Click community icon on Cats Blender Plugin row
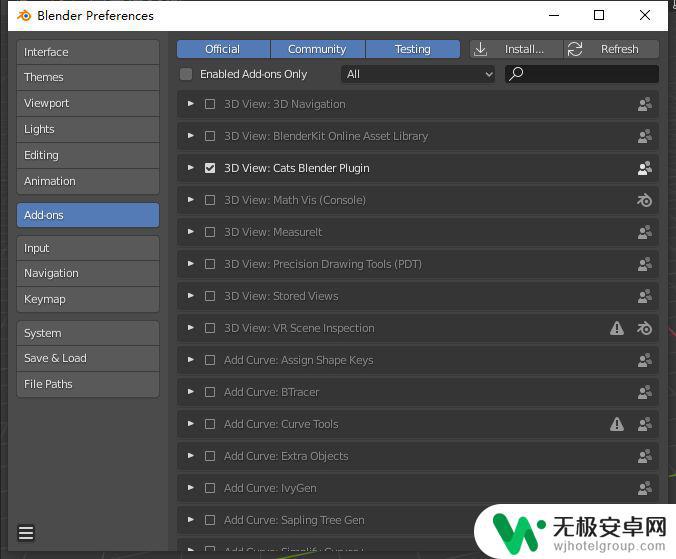The height and width of the screenshot is (559, 676). (645, 168)
